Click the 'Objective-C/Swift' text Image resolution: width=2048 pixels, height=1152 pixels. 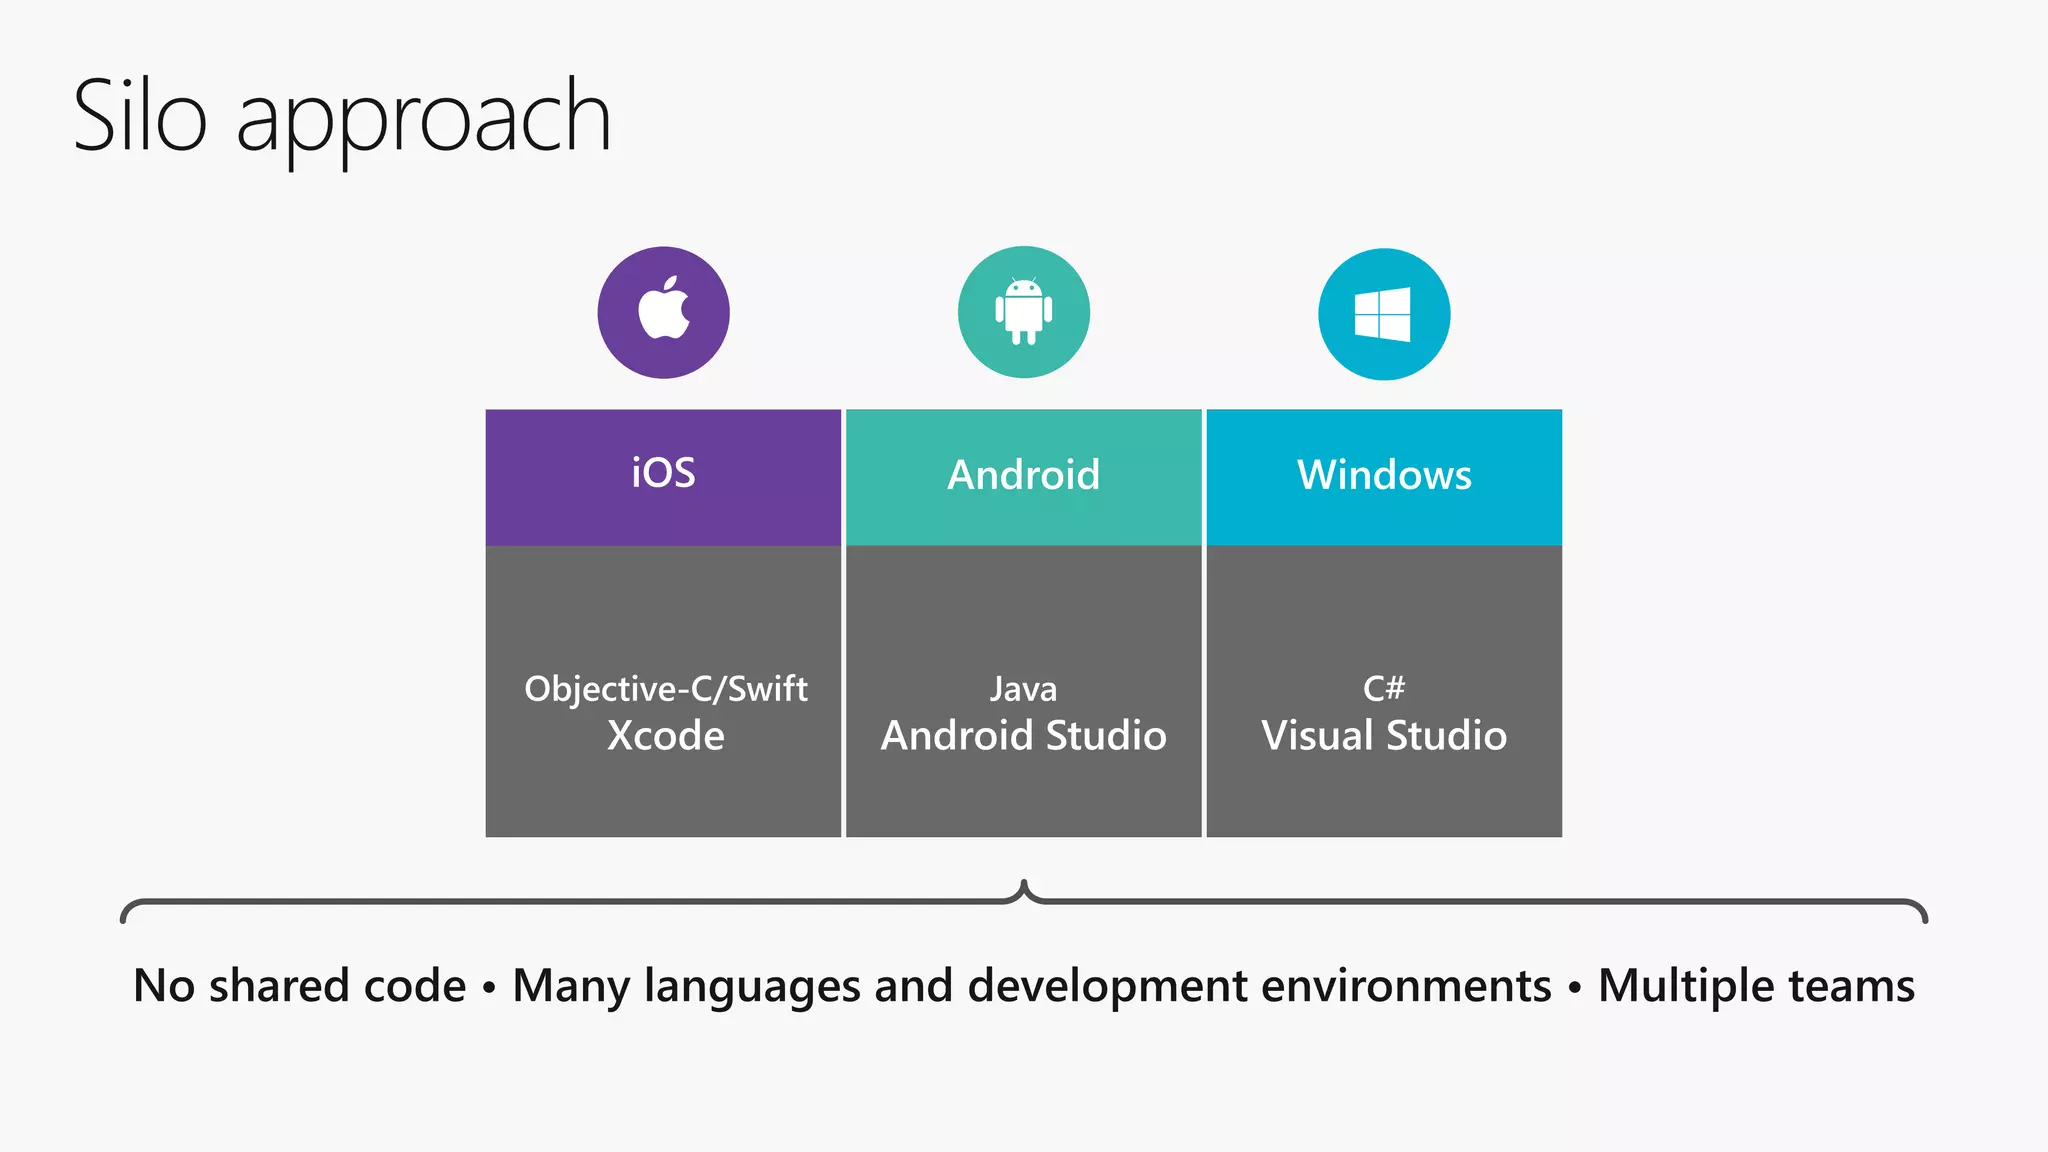coord(666,689)
